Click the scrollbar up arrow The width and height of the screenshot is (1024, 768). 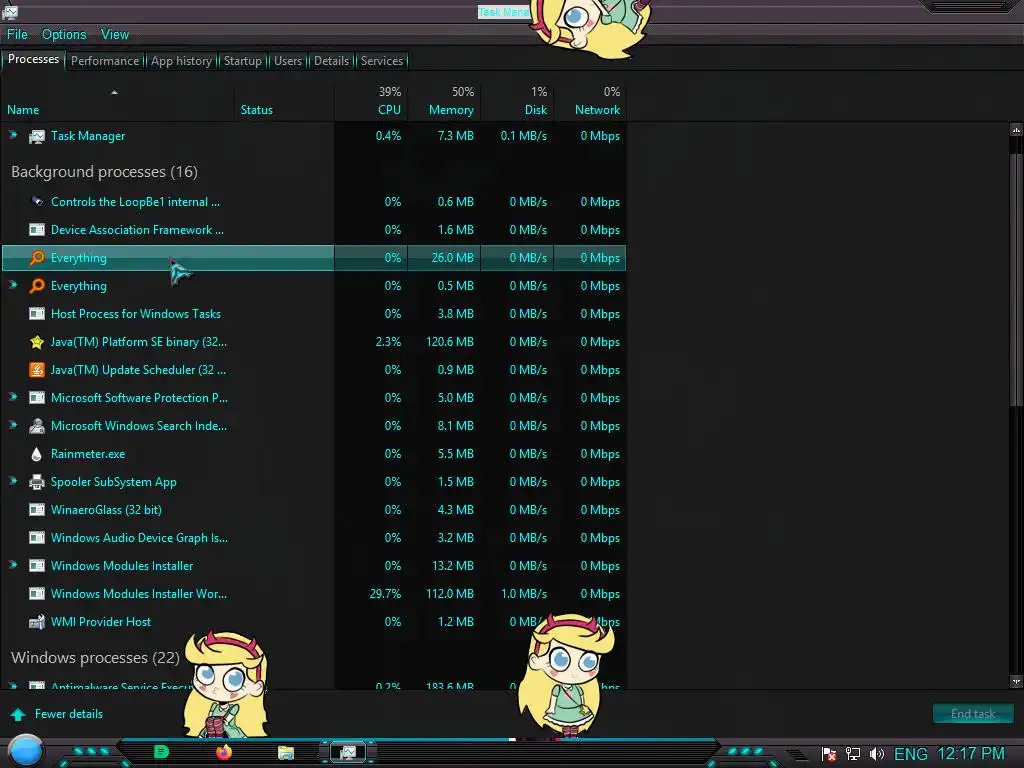[1016, 130]
